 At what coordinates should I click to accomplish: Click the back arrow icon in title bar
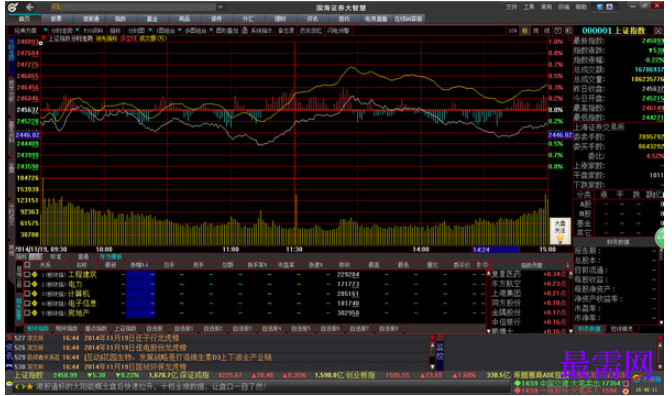tap(29, 7)
